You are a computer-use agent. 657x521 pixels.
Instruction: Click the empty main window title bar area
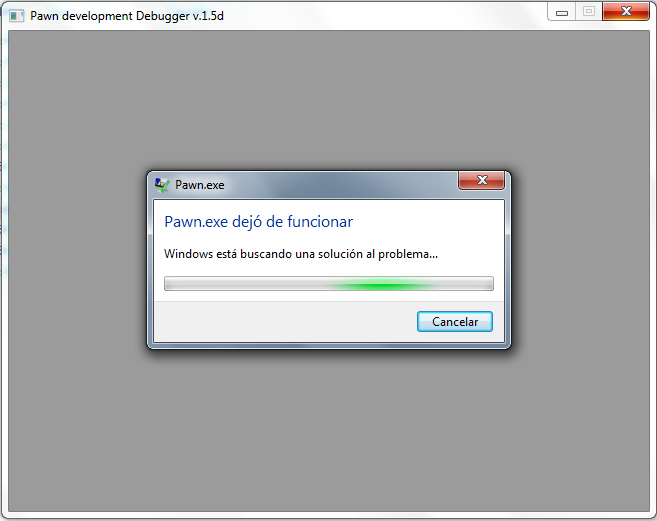pyautogui.click(x=385, y=16)
